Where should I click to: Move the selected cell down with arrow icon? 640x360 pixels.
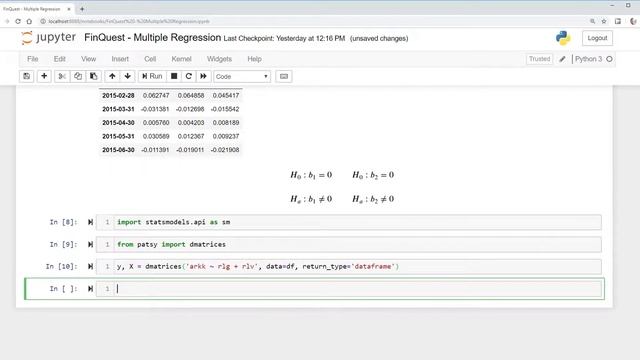click(x=127, y=76)
